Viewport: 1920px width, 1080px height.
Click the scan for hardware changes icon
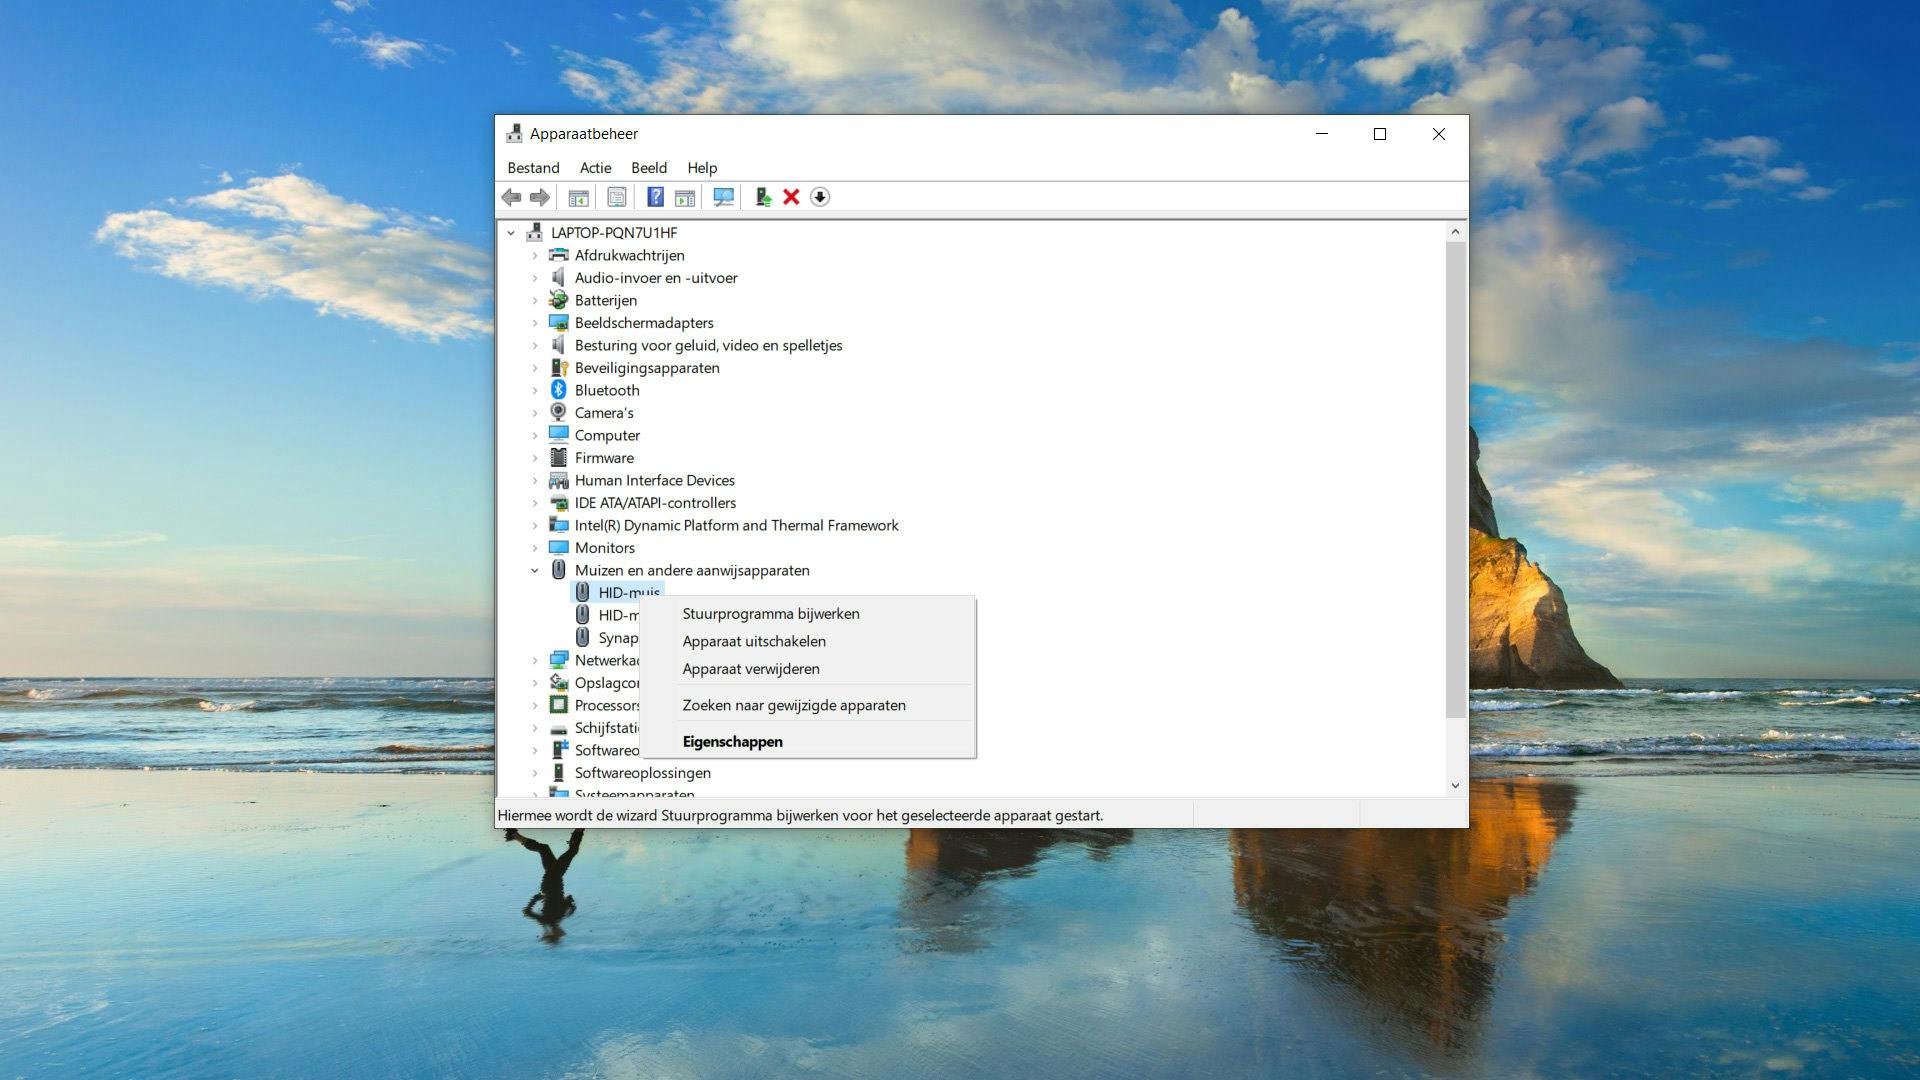[x=723, y=197]
